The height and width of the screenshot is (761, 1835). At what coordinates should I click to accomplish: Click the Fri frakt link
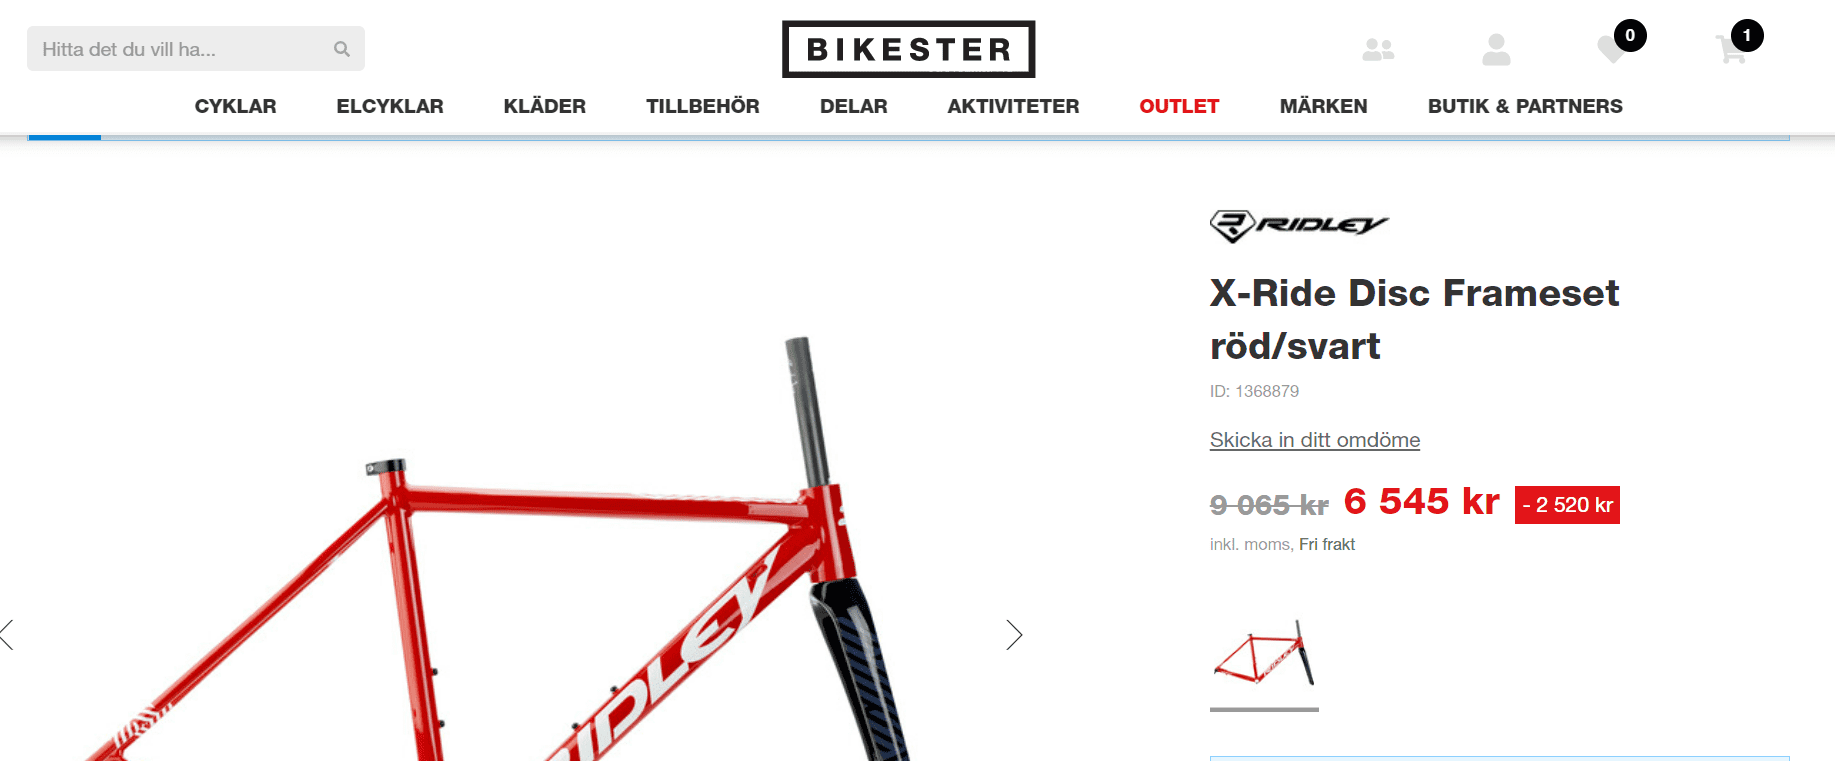(1327, 544)
